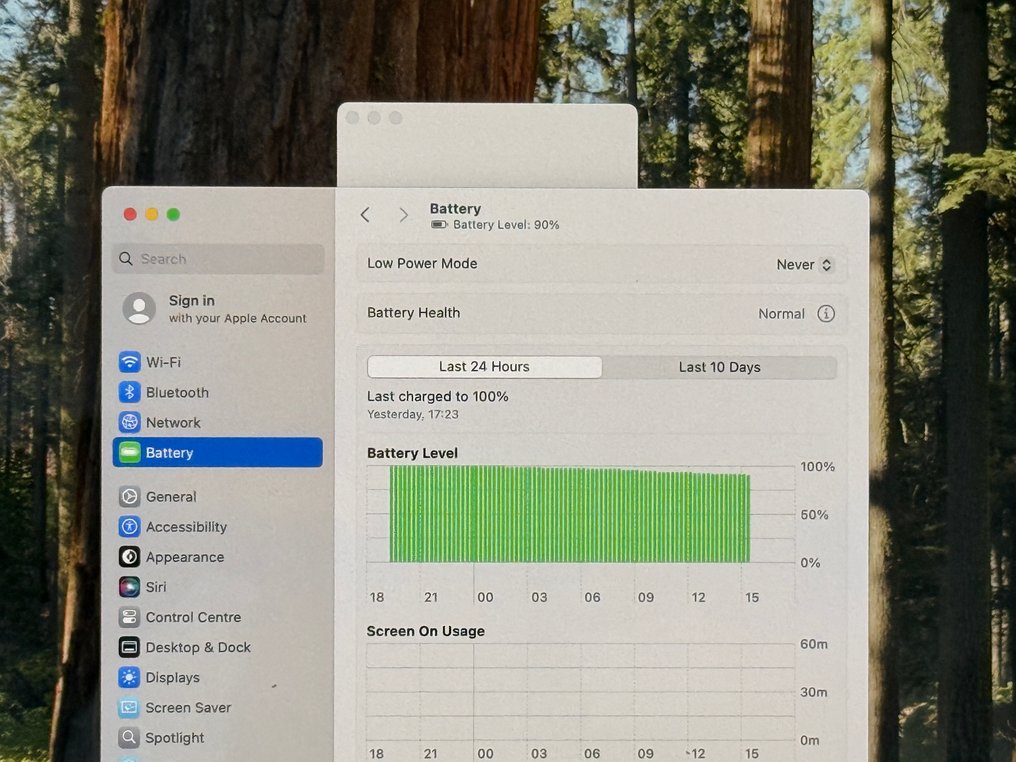Click the Battery icon in the sidebar
Image resolution: width=1016 pixels, height=762 pixels.
point(130,452)
